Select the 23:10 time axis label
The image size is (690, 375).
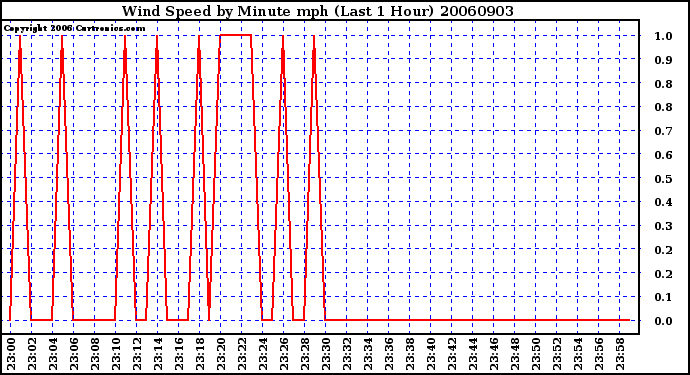pos(116,355)
